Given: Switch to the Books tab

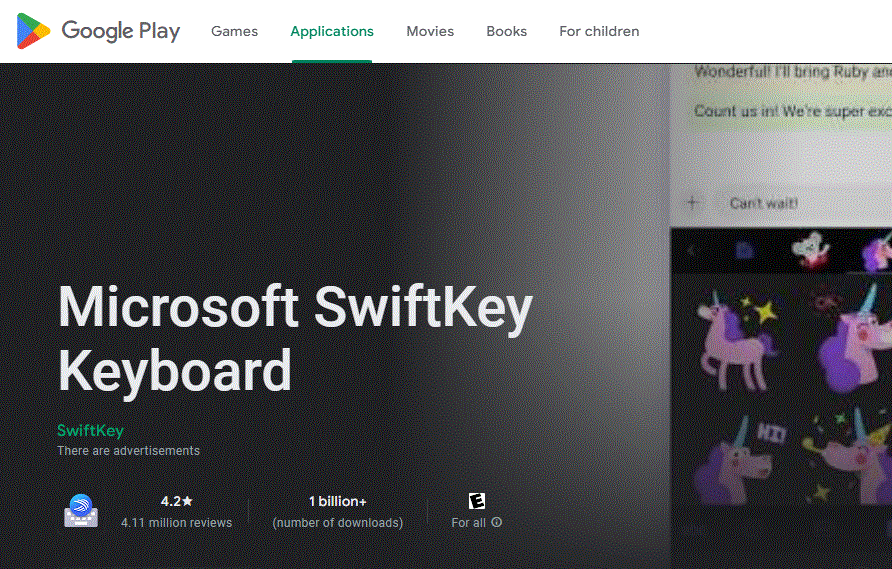Looking at the screenshot, I should [506, 31].
